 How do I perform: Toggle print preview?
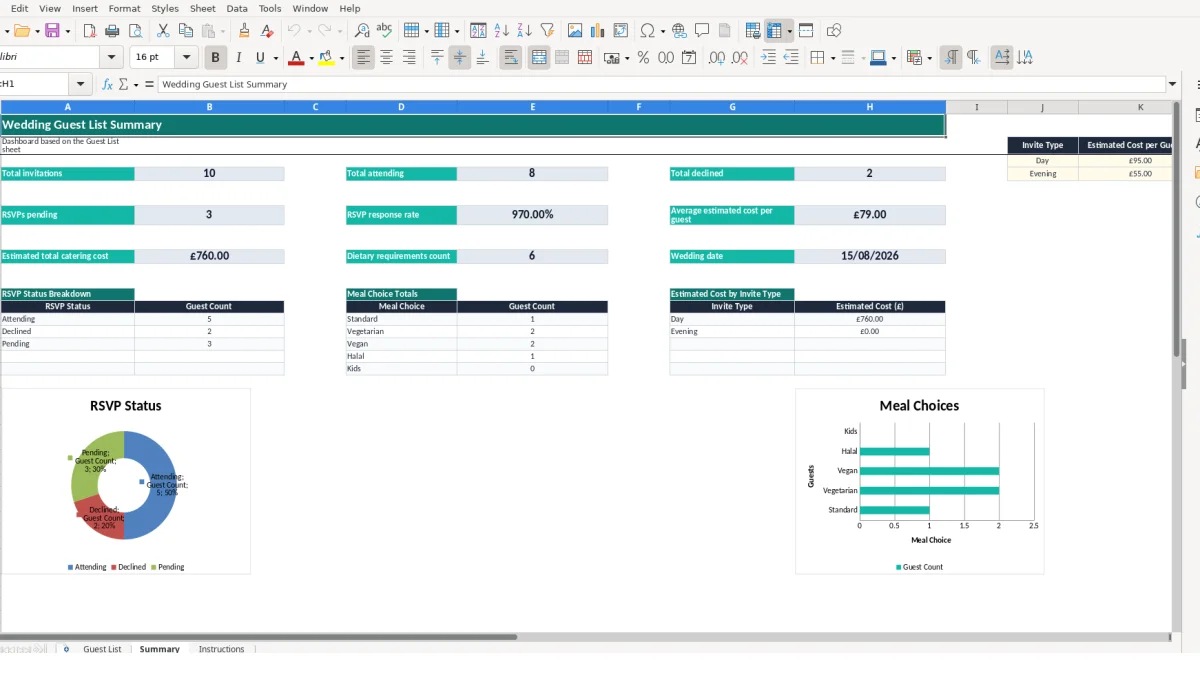click(x=136, y=31)
